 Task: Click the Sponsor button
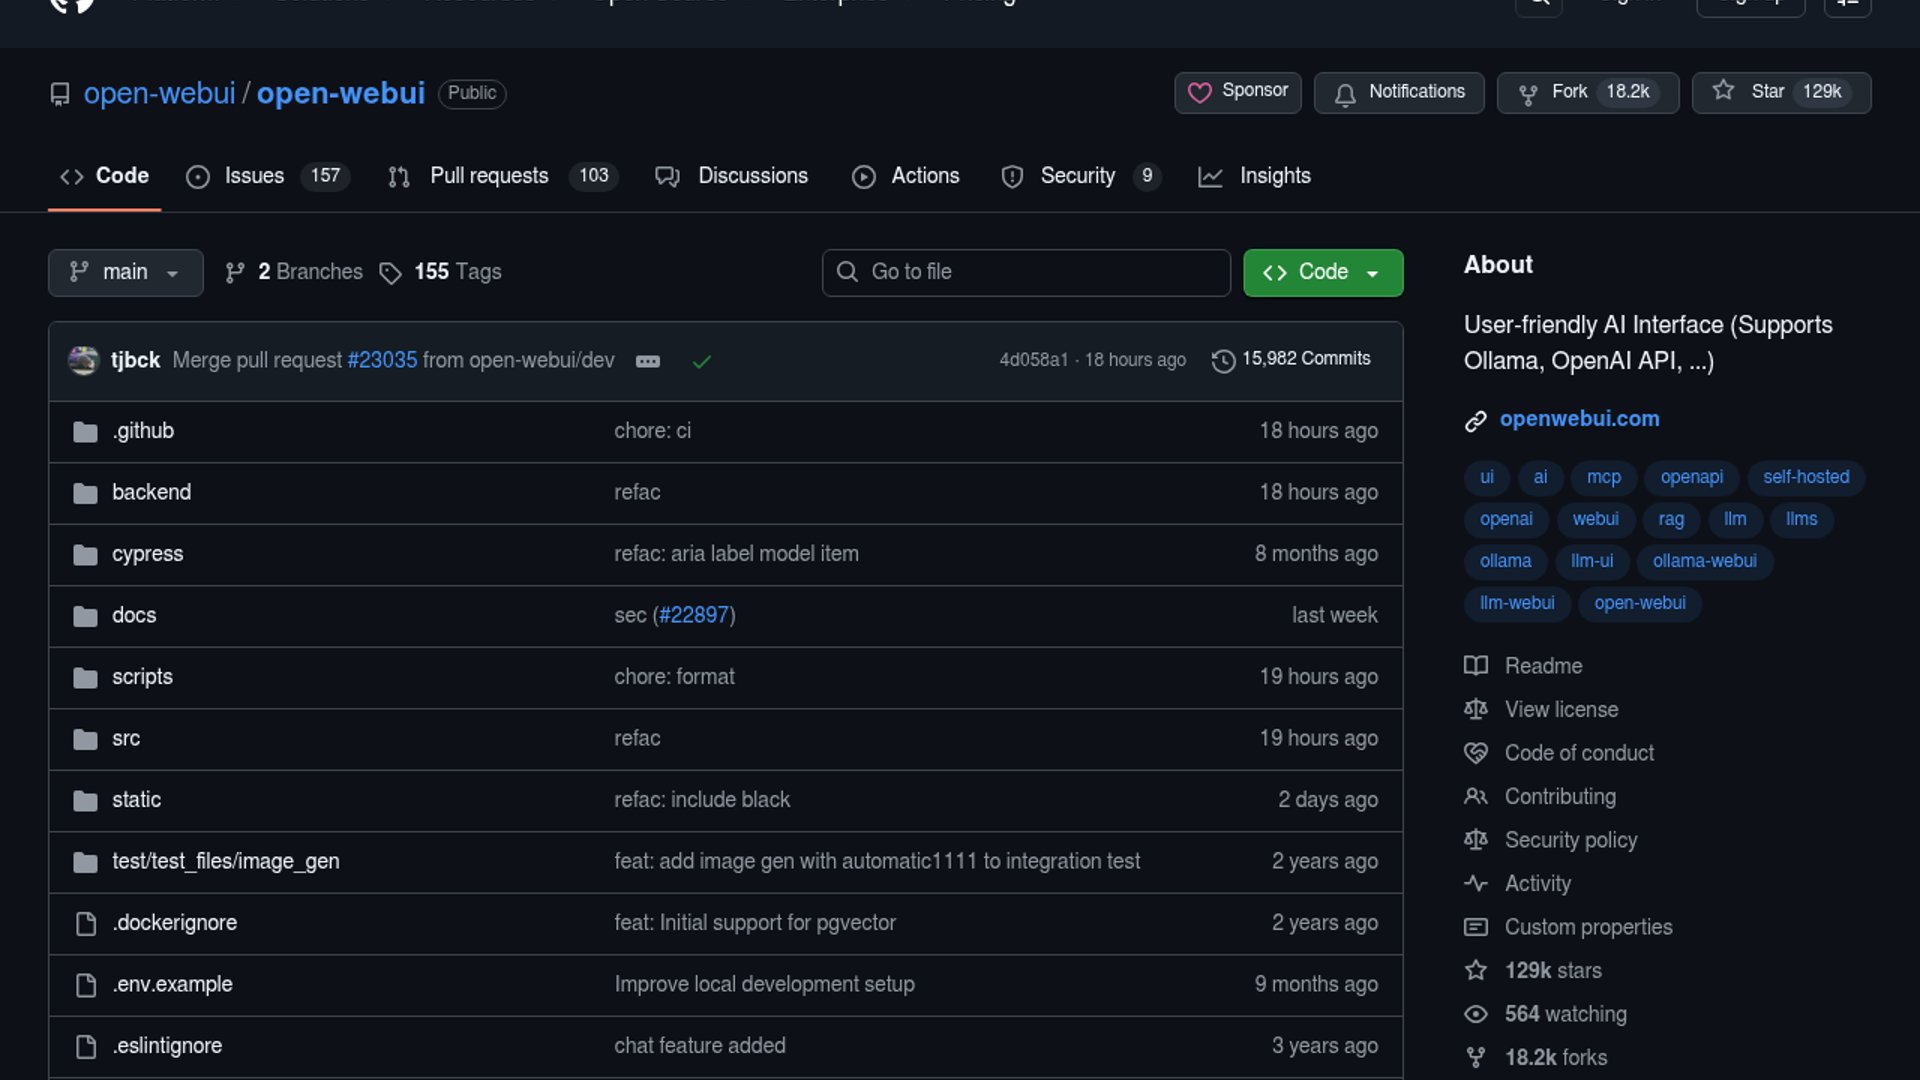point(1237,92)
